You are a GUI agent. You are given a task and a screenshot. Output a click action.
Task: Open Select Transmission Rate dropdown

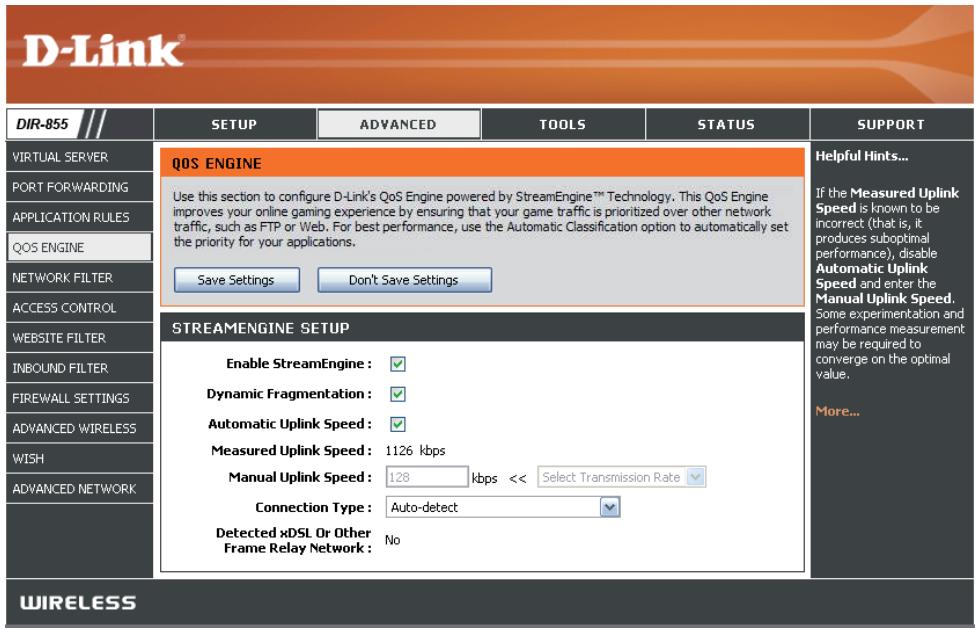[621, 477]
